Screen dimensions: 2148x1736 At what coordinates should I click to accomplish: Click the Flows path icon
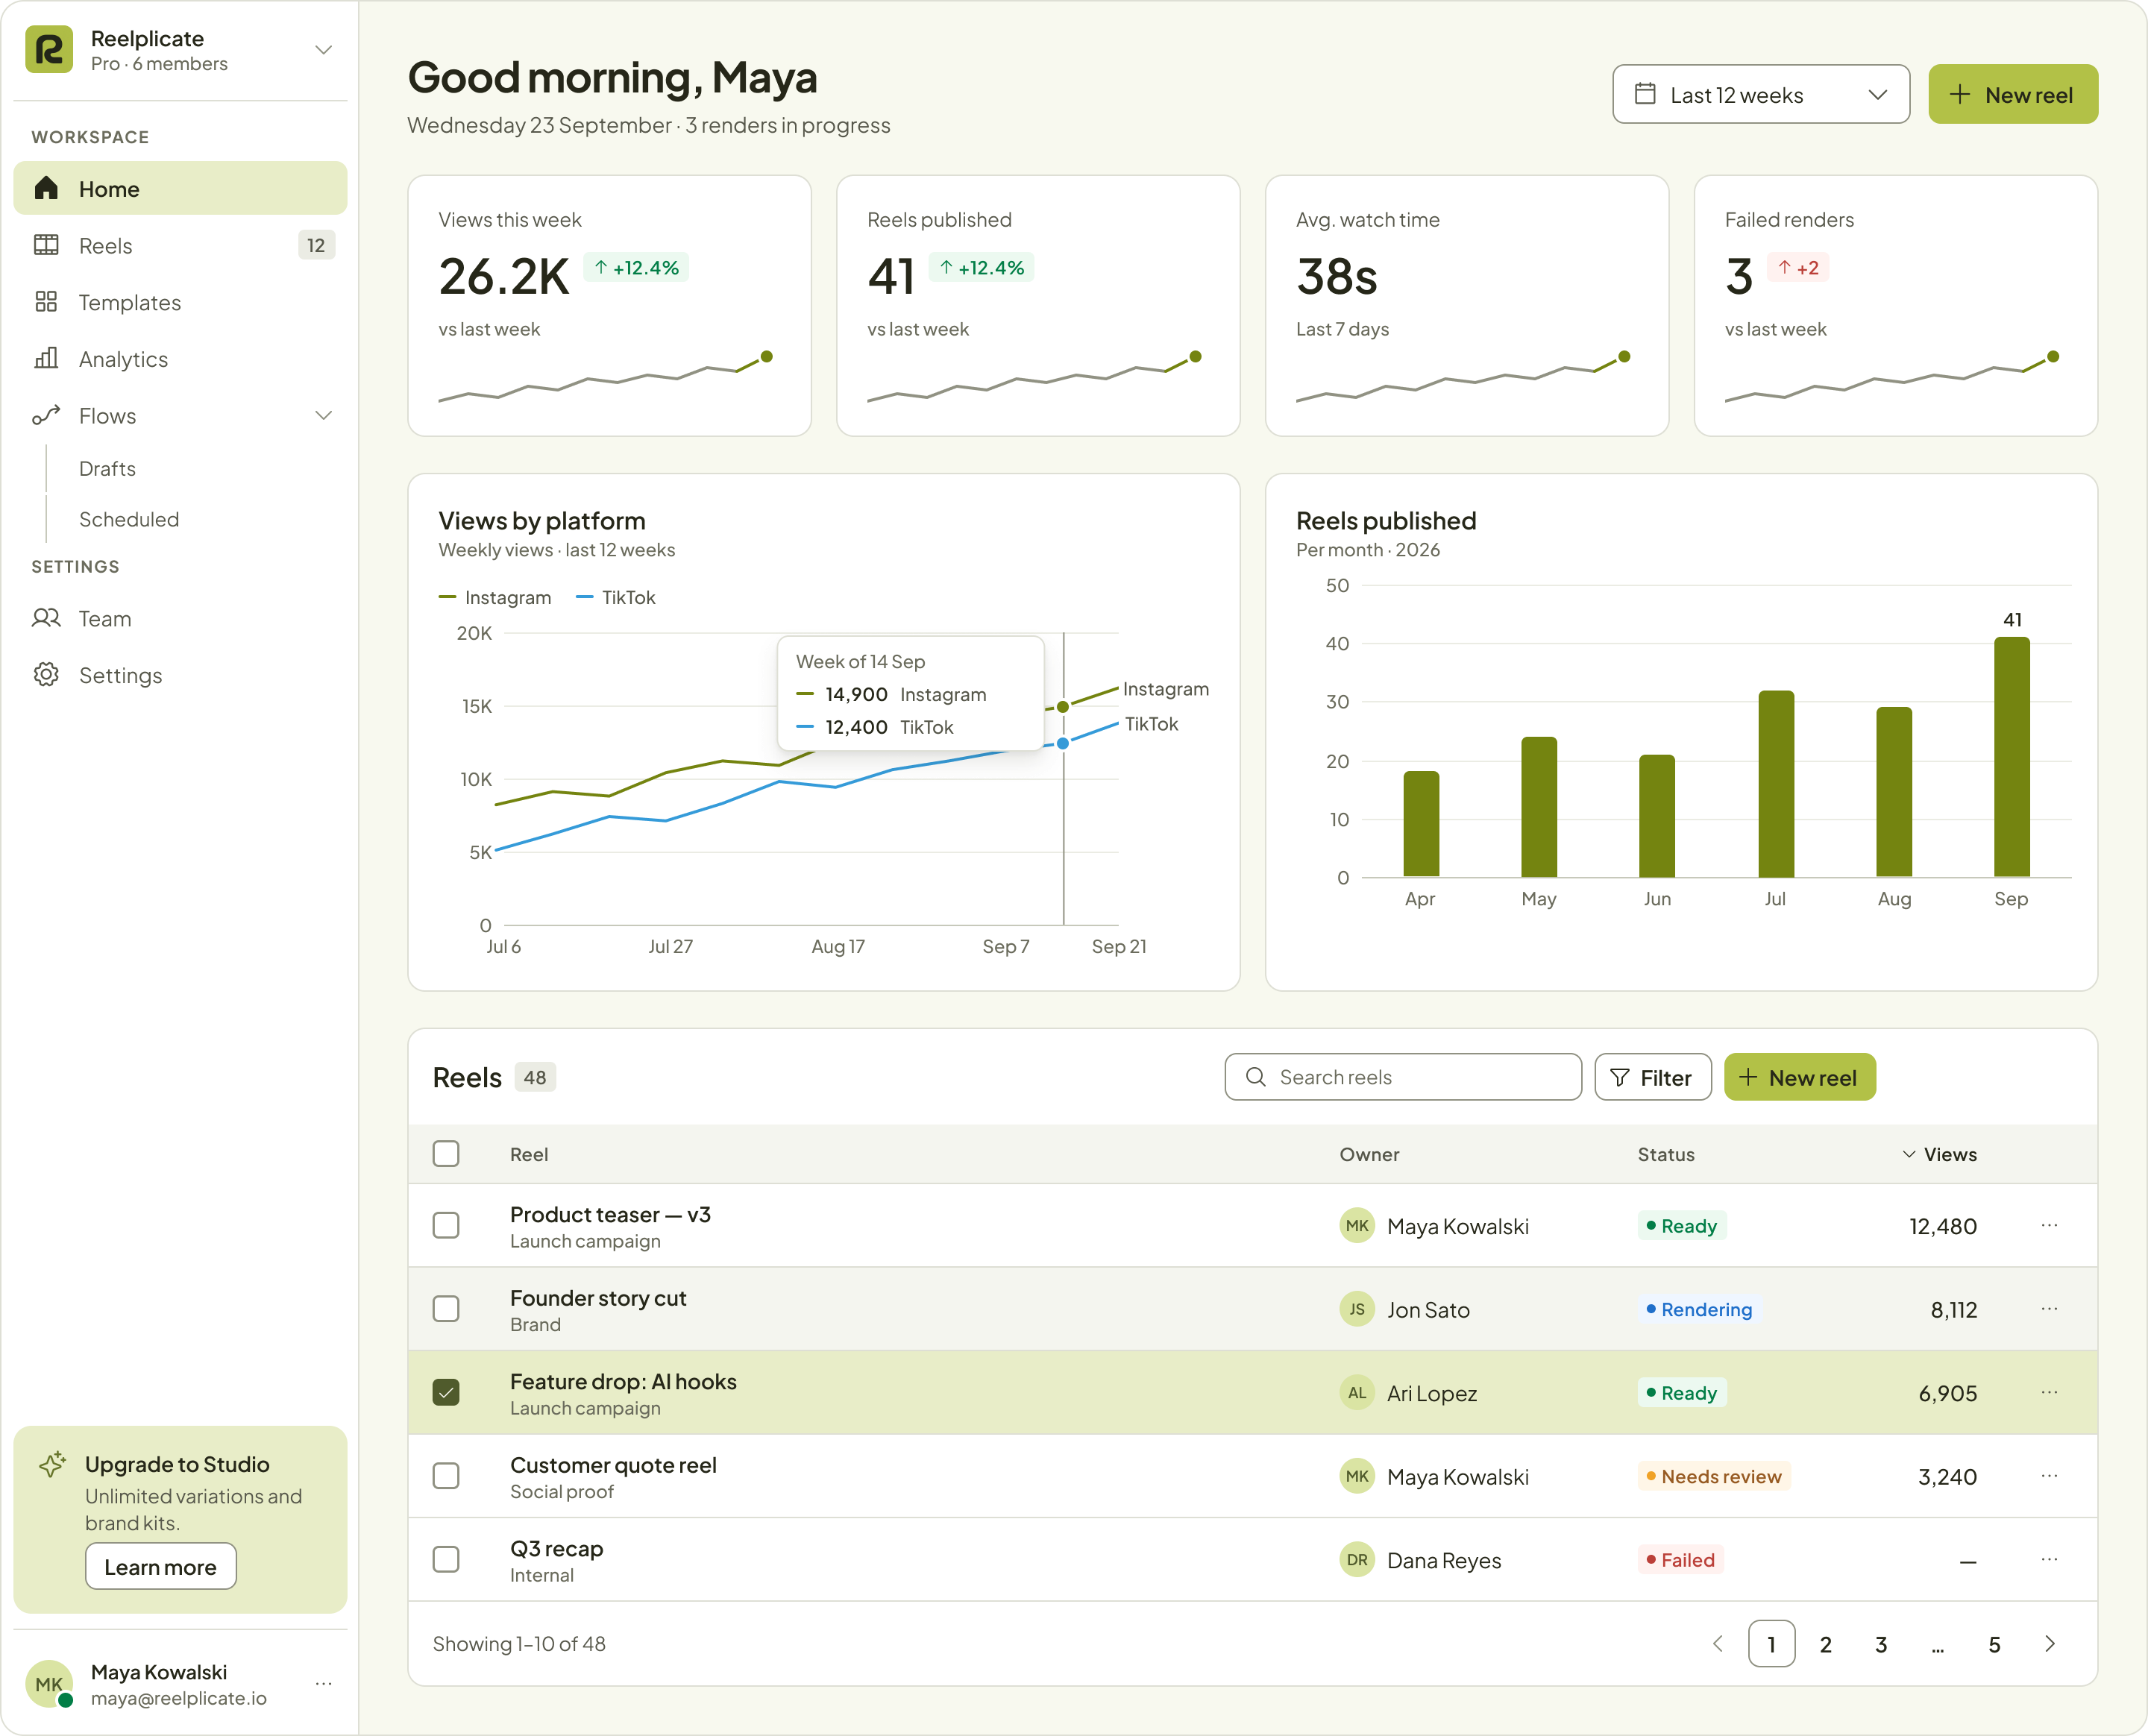coord(46,415)
